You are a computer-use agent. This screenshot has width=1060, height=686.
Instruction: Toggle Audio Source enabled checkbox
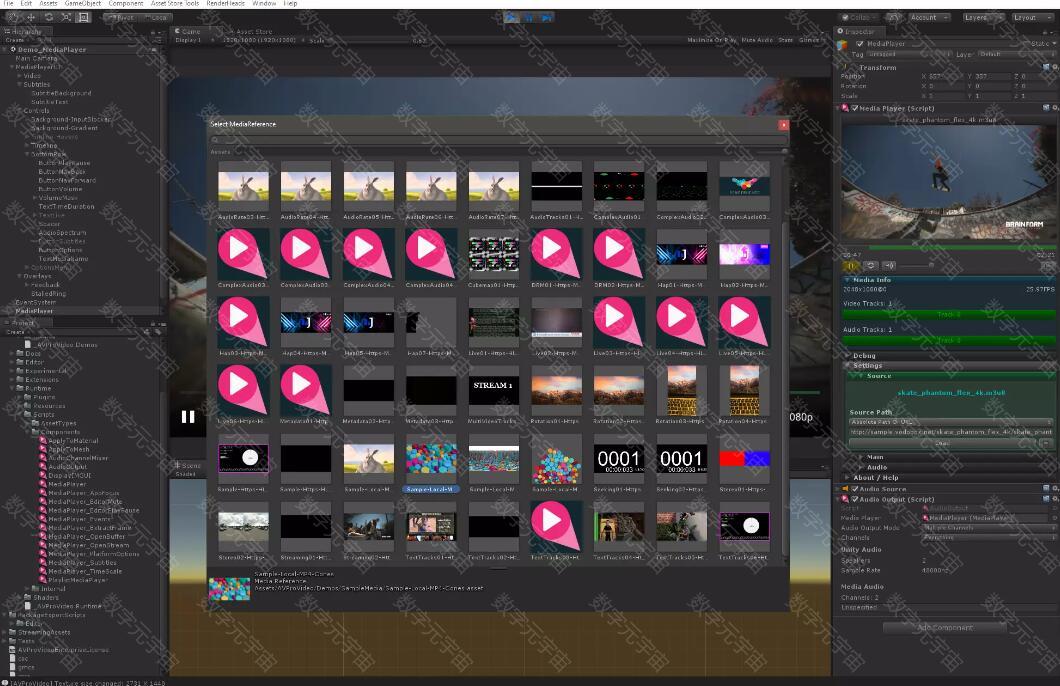(x=854, y=489)
